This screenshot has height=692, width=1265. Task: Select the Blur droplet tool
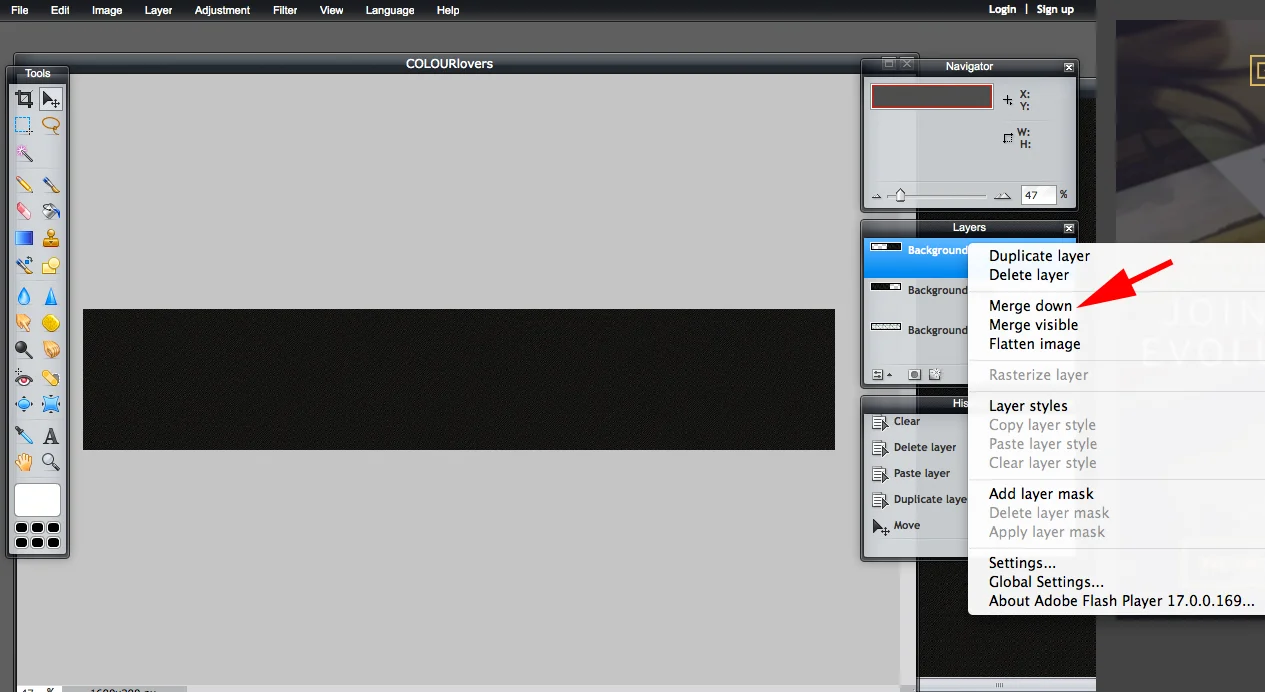(x=24, y=296)
